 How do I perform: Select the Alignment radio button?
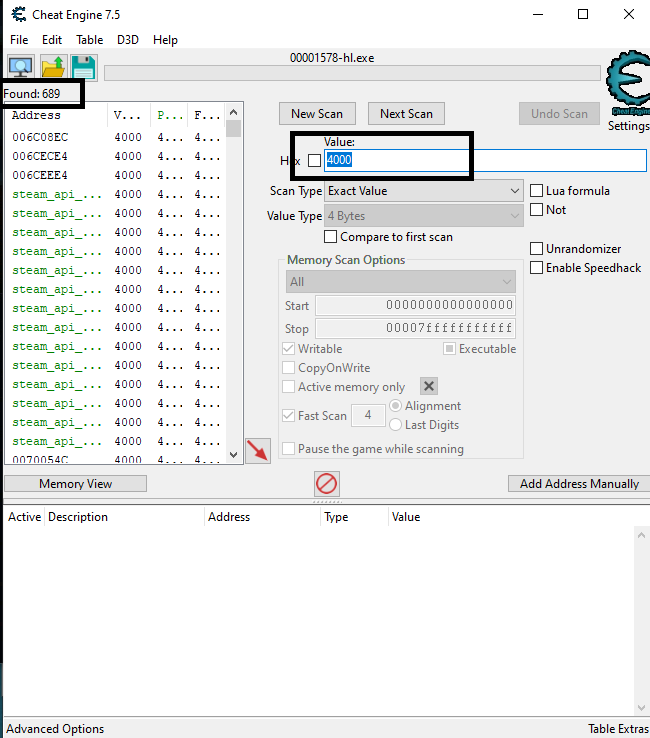coord(395,406)
